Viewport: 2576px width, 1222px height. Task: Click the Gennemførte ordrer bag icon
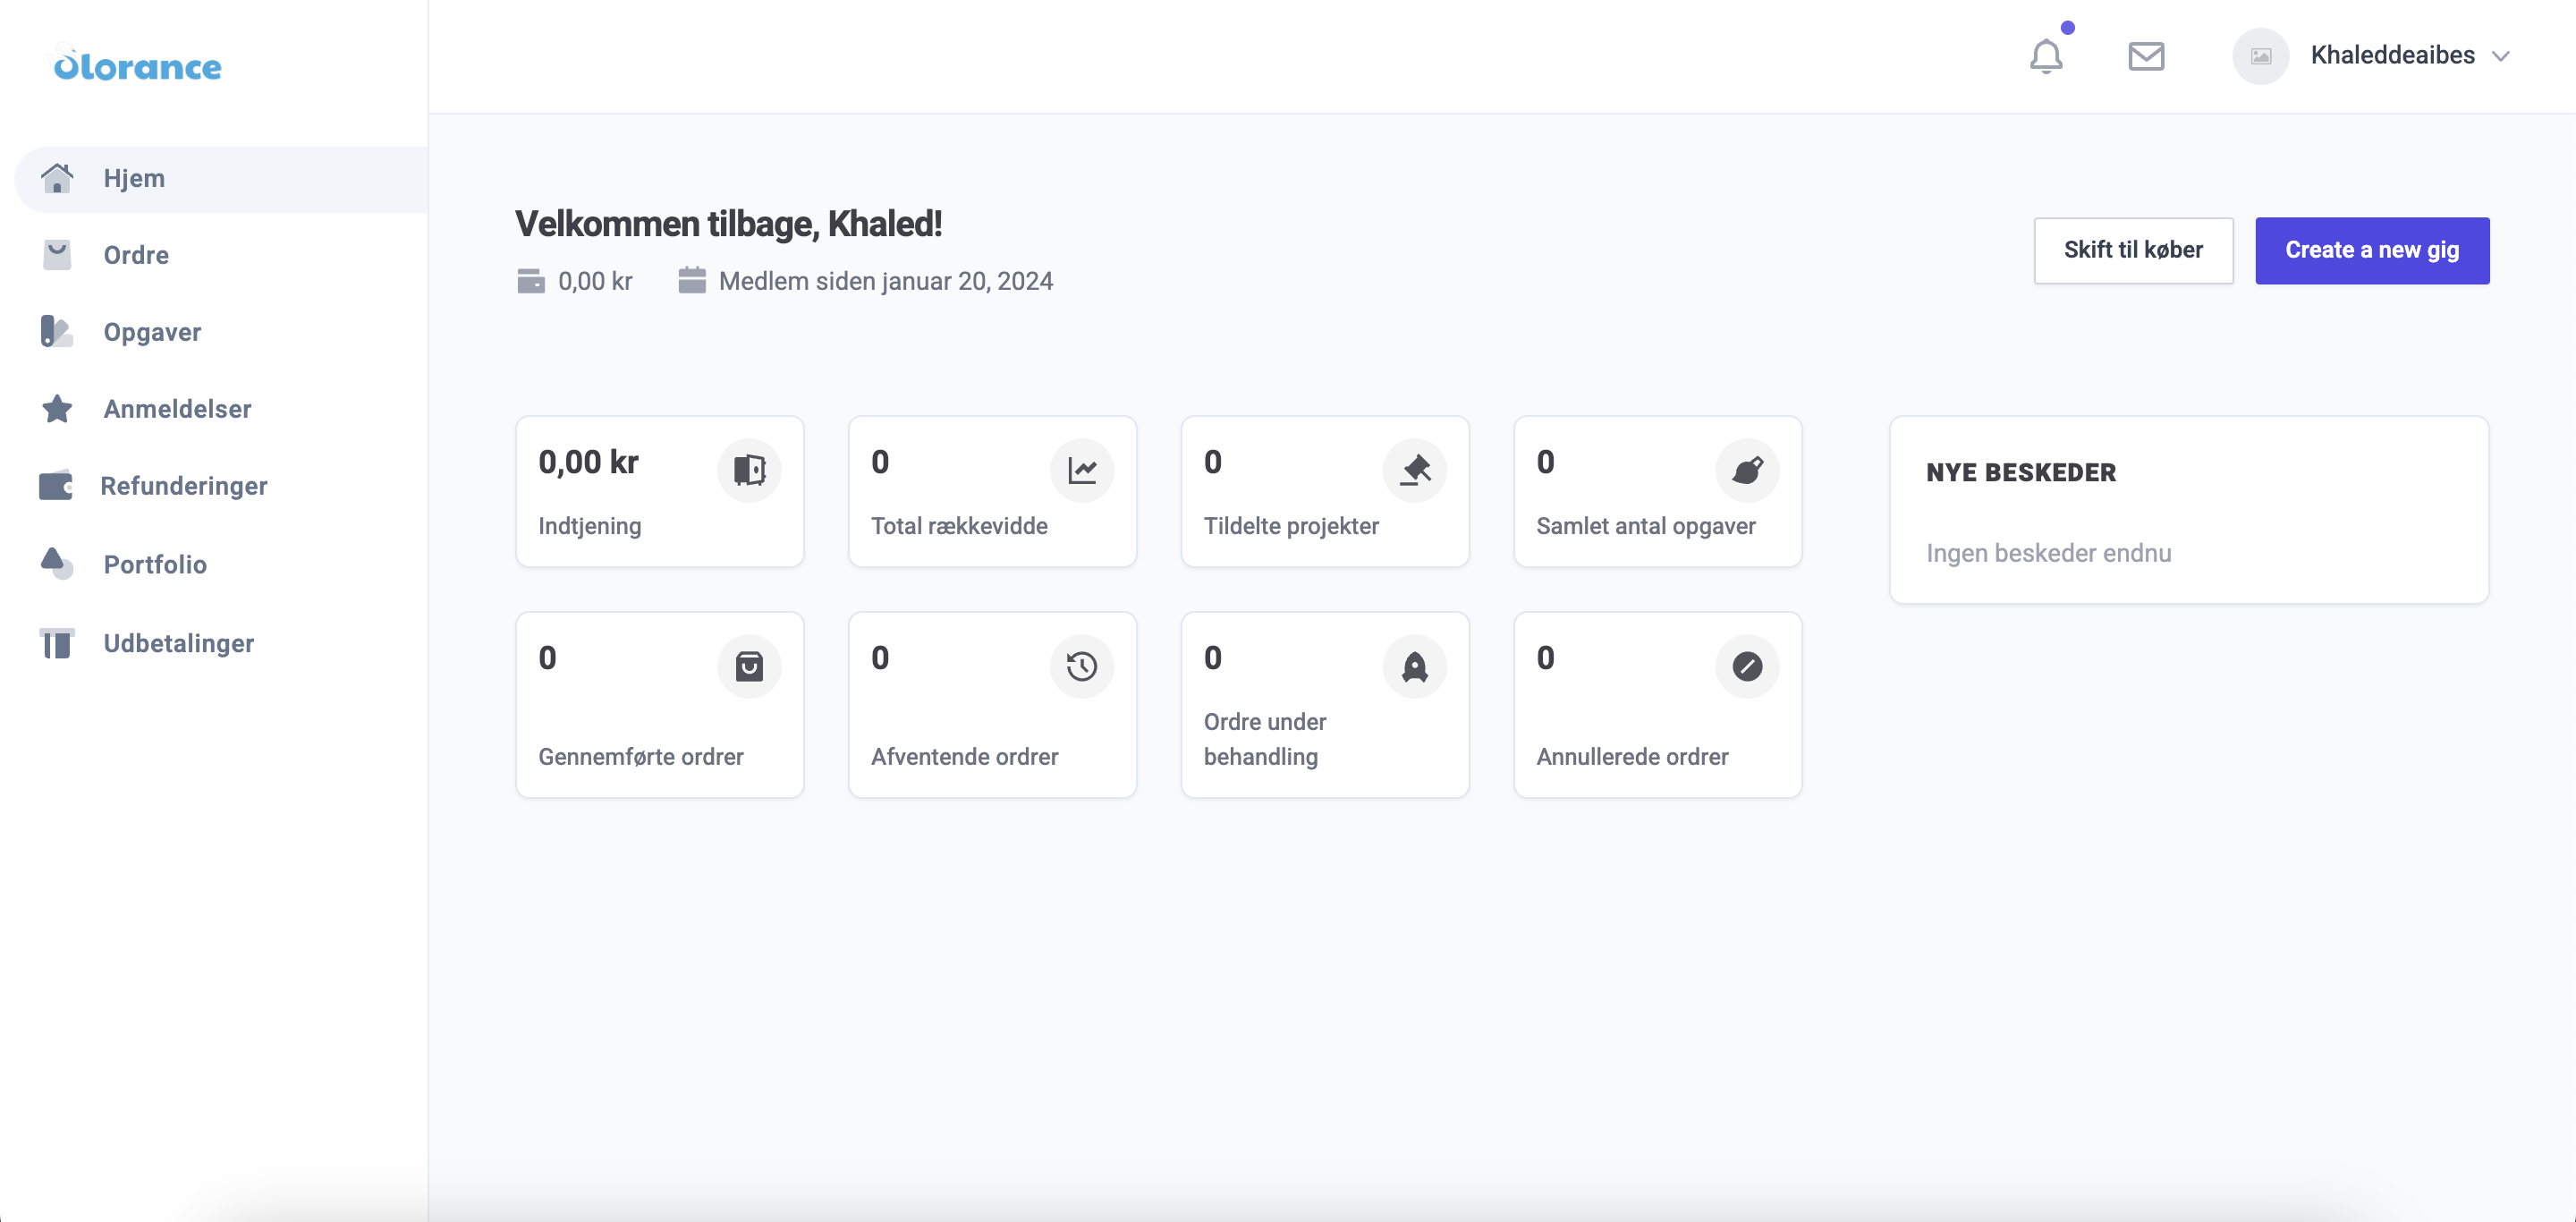point(748,665)
